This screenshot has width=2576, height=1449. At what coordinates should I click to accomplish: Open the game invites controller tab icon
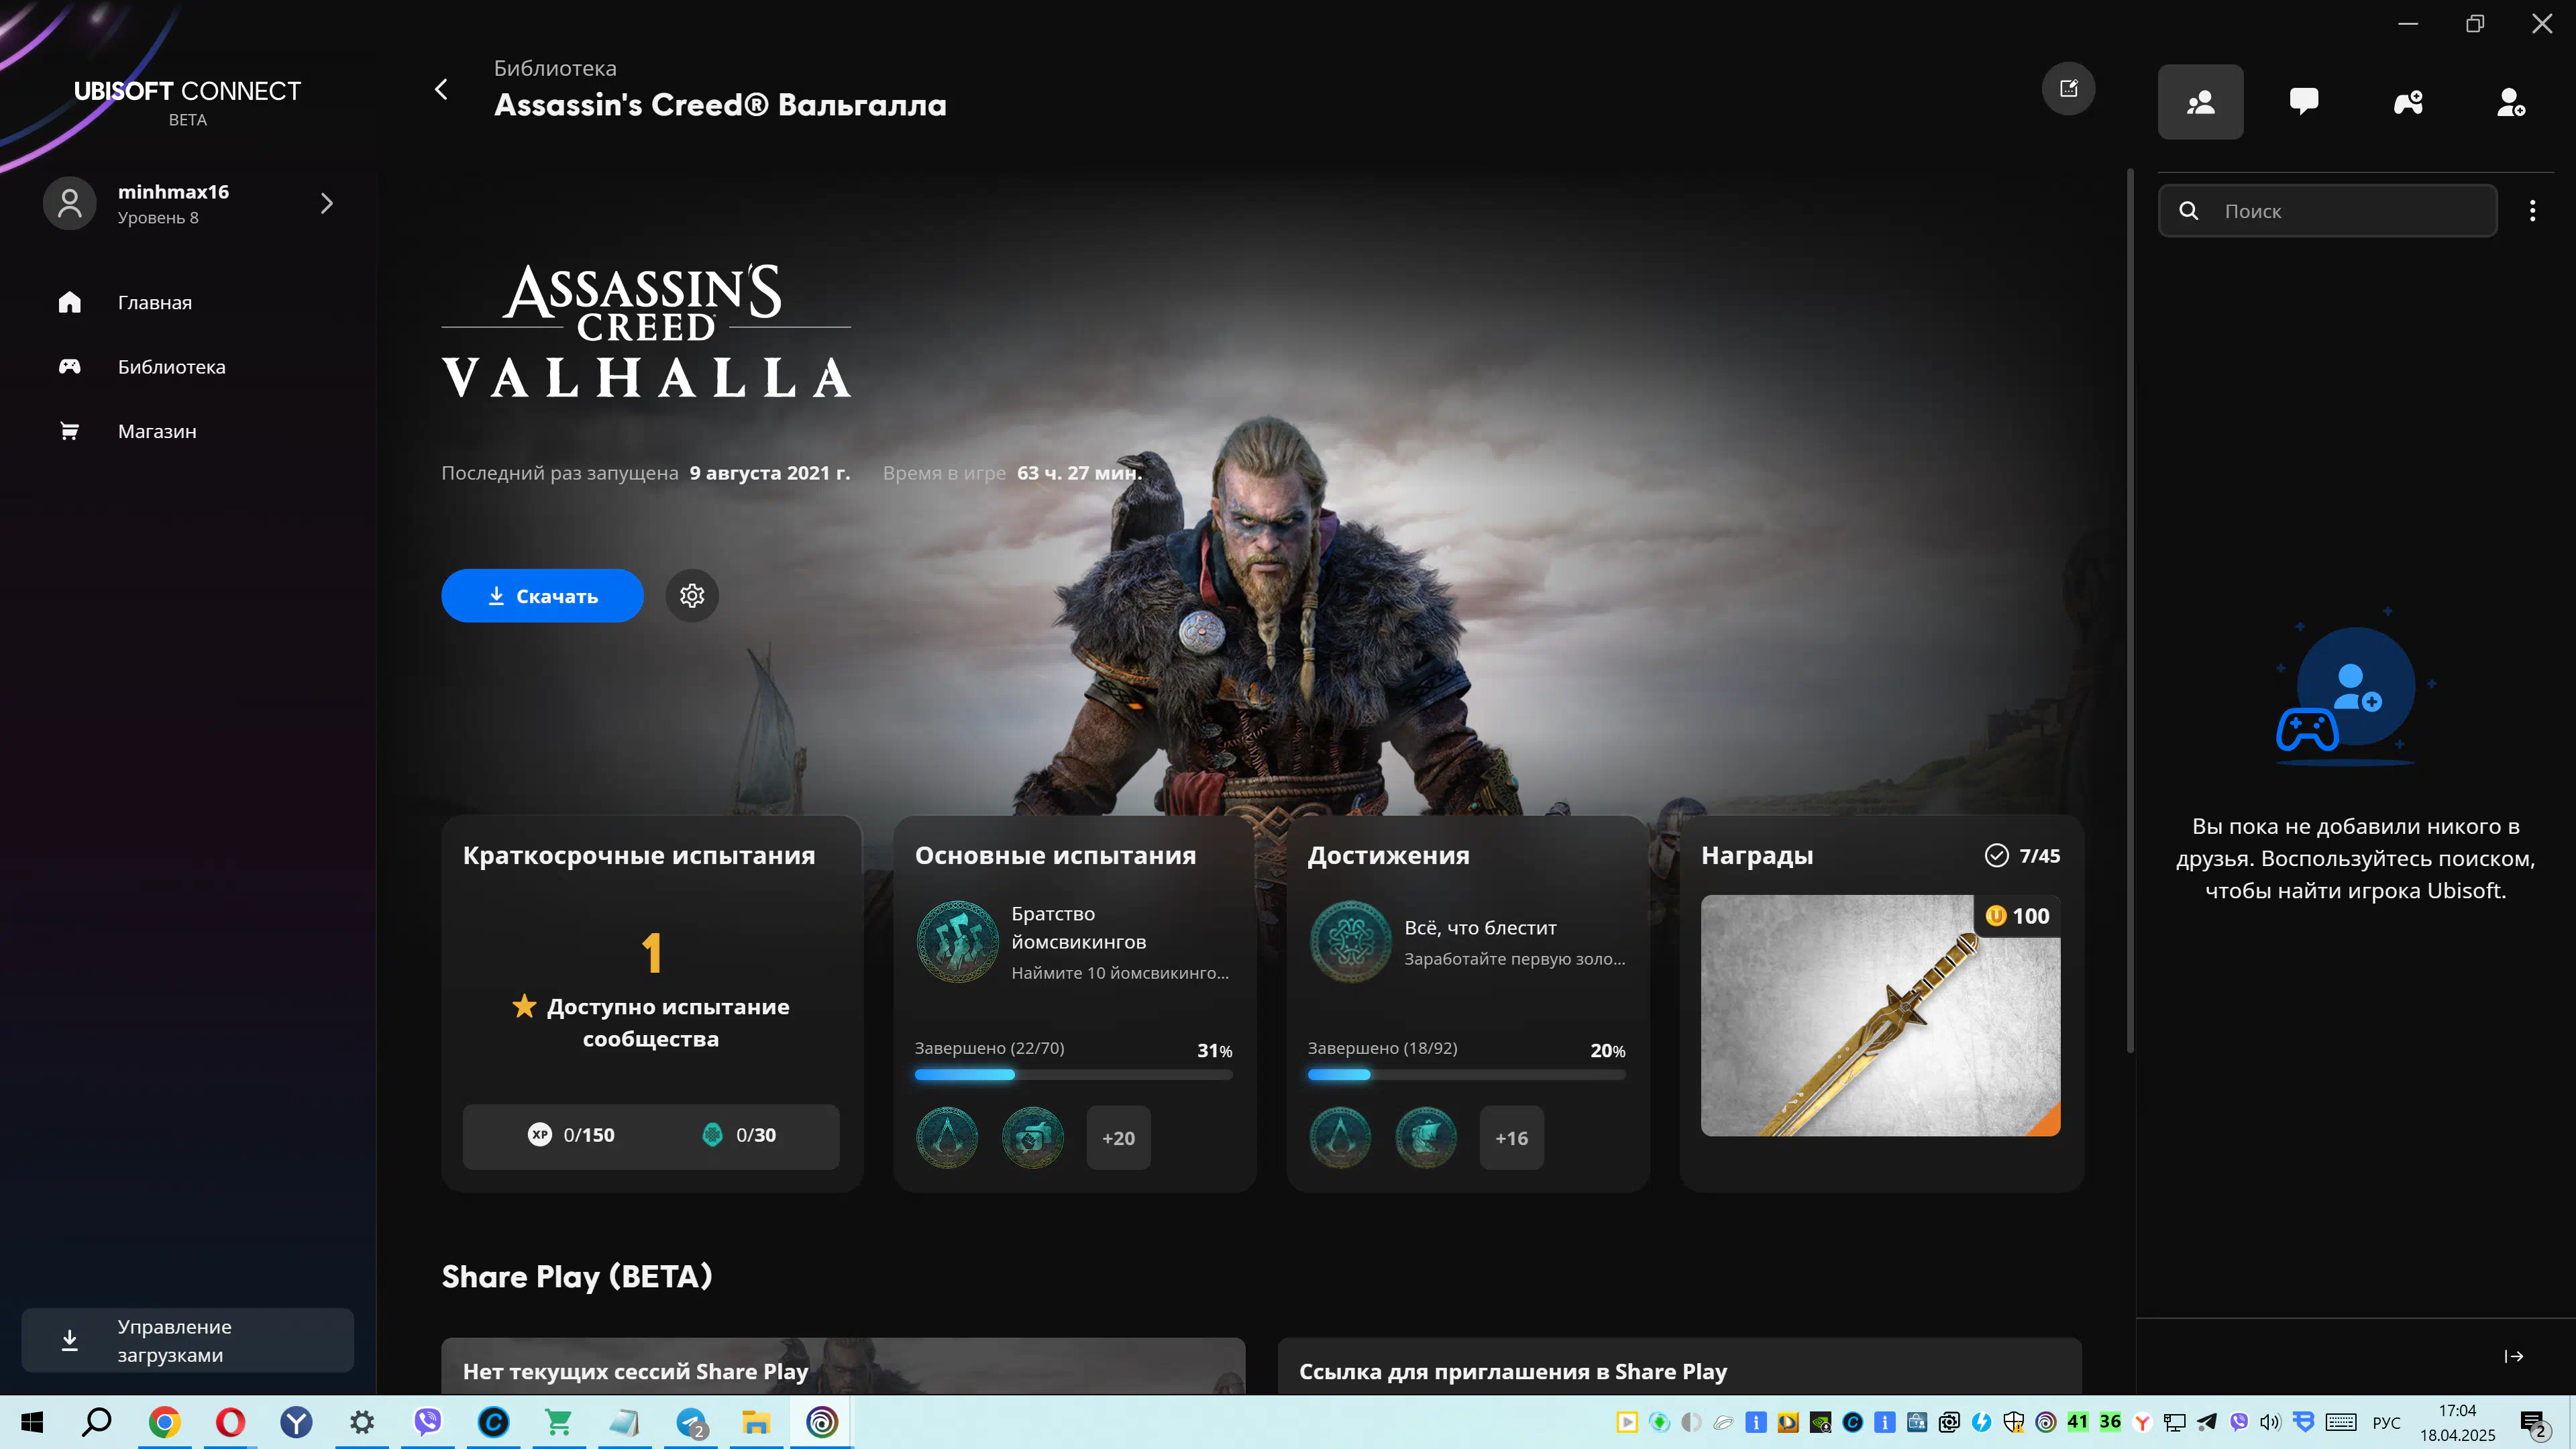click(2408, 102)
